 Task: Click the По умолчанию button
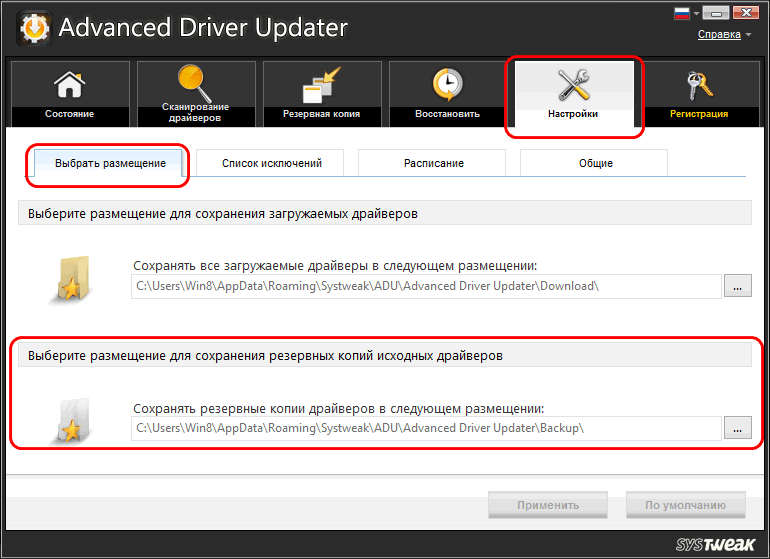tap(686, 505)
